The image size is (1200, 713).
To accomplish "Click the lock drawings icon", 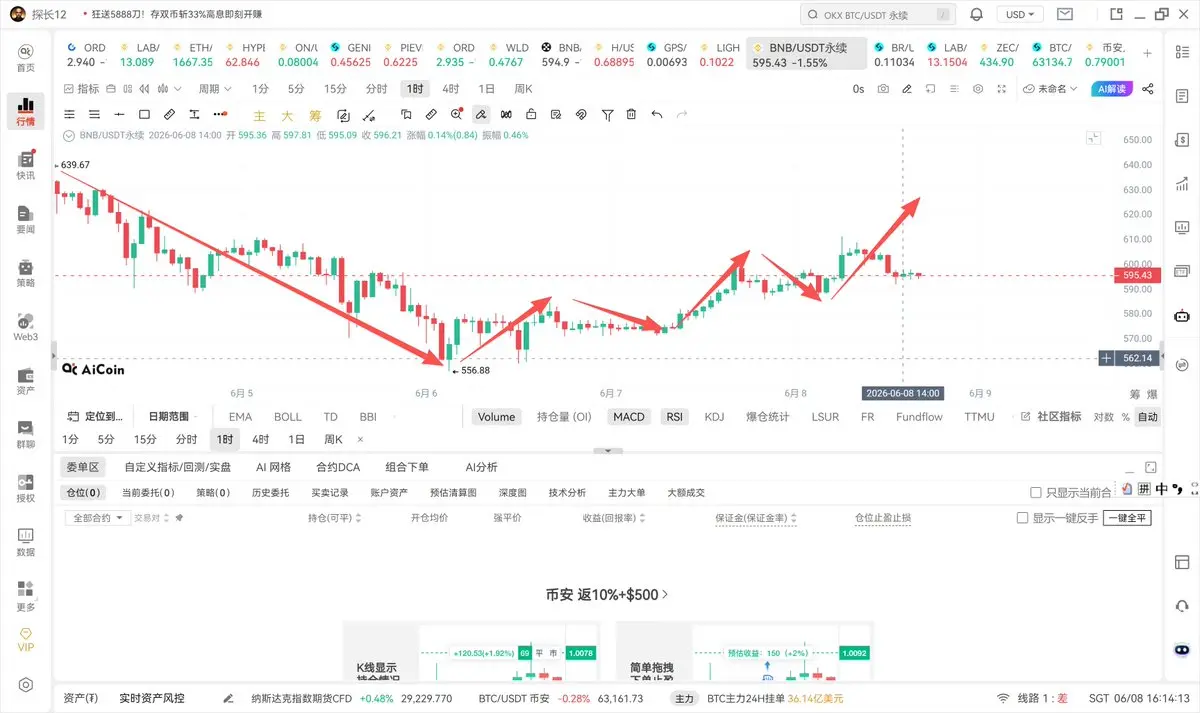I will pyautogui.click(x=531, y=115).
